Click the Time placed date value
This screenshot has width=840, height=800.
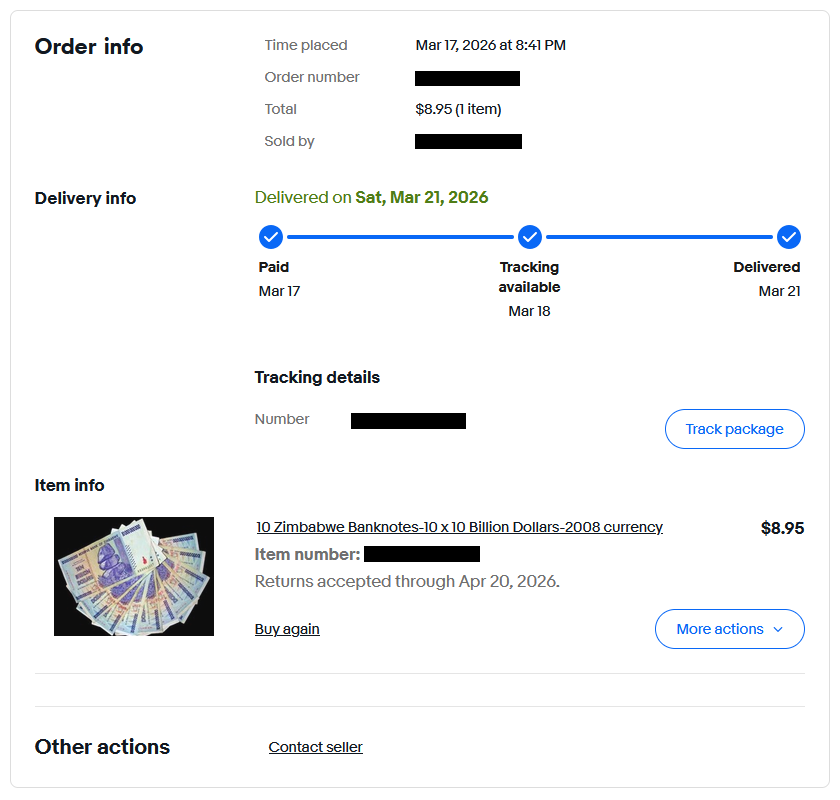coord(491,45)
